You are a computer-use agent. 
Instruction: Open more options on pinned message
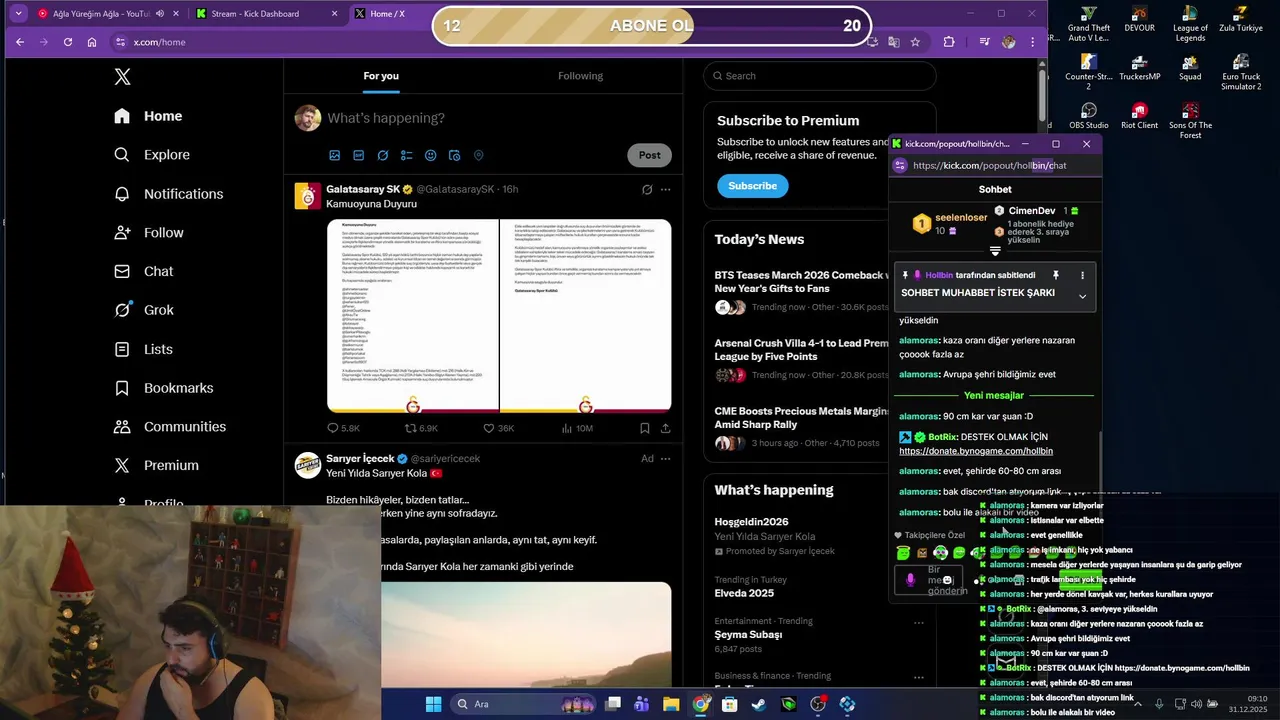1082,275
